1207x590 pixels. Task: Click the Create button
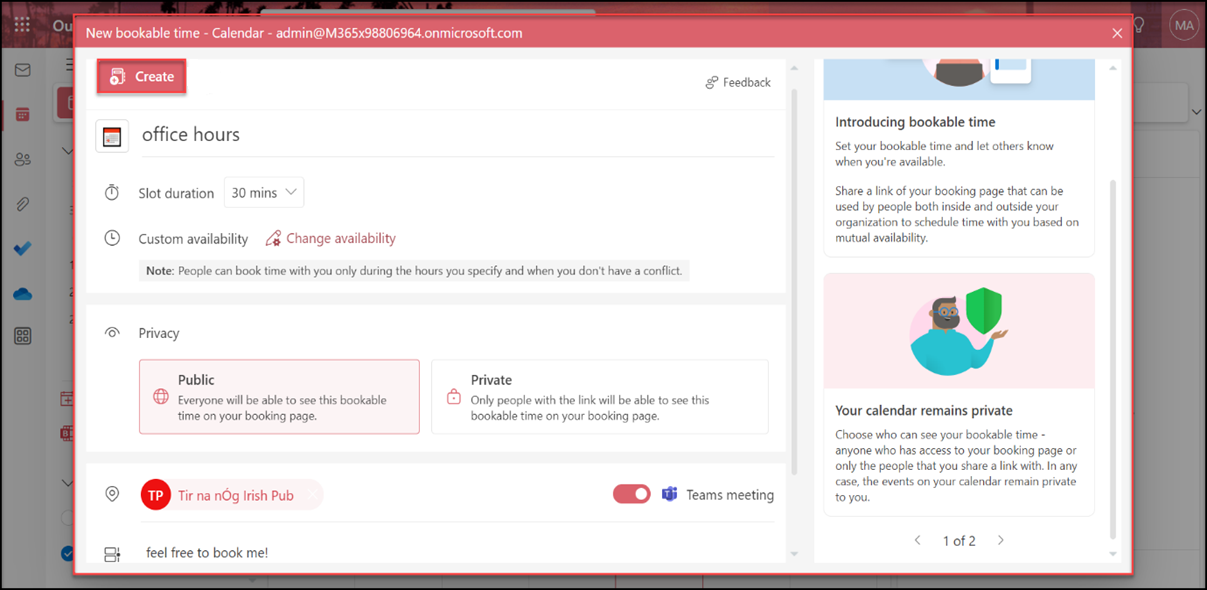pyautogui.click(x=142, y=76)
